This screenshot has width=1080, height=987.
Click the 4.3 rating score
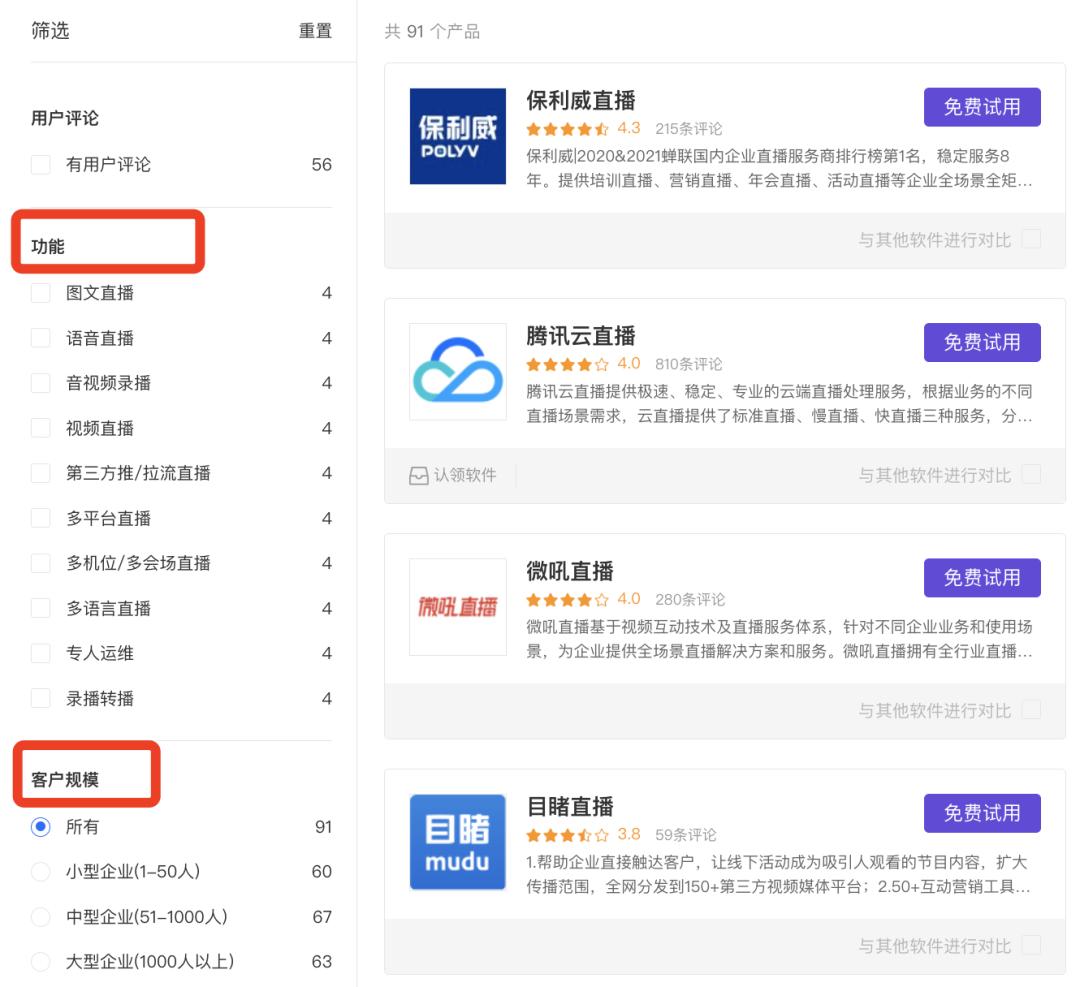629,128
